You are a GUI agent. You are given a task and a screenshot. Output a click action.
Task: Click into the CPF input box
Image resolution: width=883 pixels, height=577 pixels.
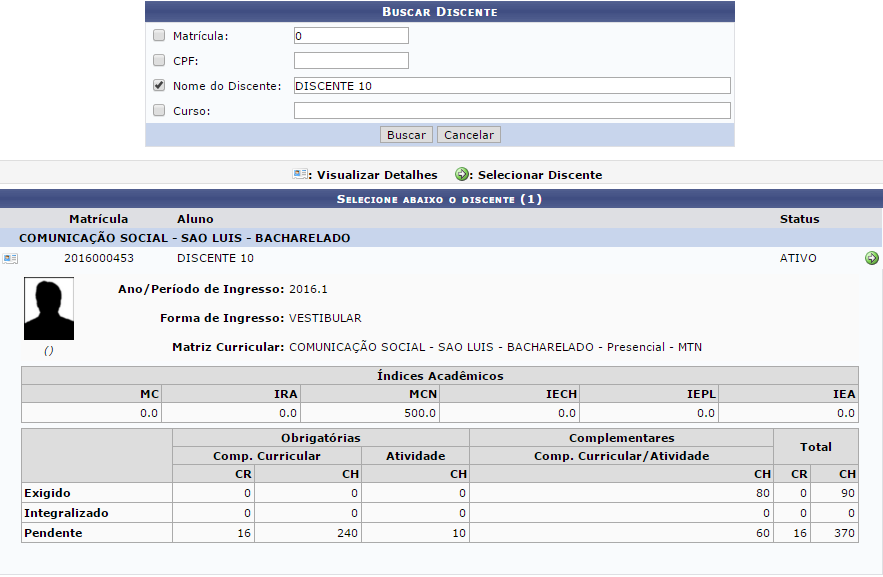pos(351,61)
